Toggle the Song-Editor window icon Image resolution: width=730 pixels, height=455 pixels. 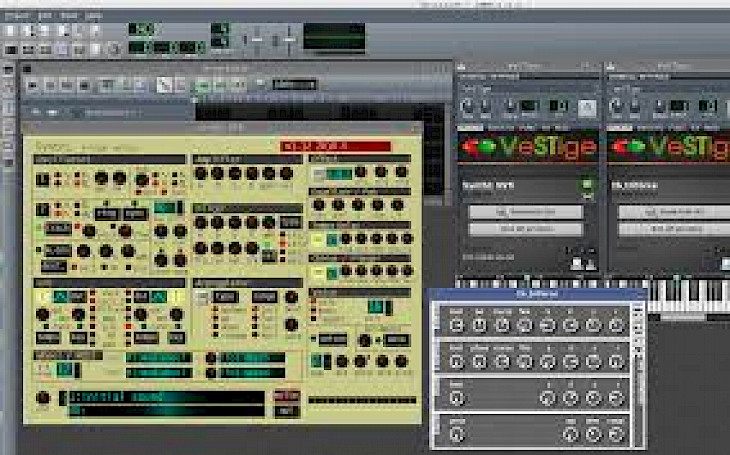[x=10, y=49]
